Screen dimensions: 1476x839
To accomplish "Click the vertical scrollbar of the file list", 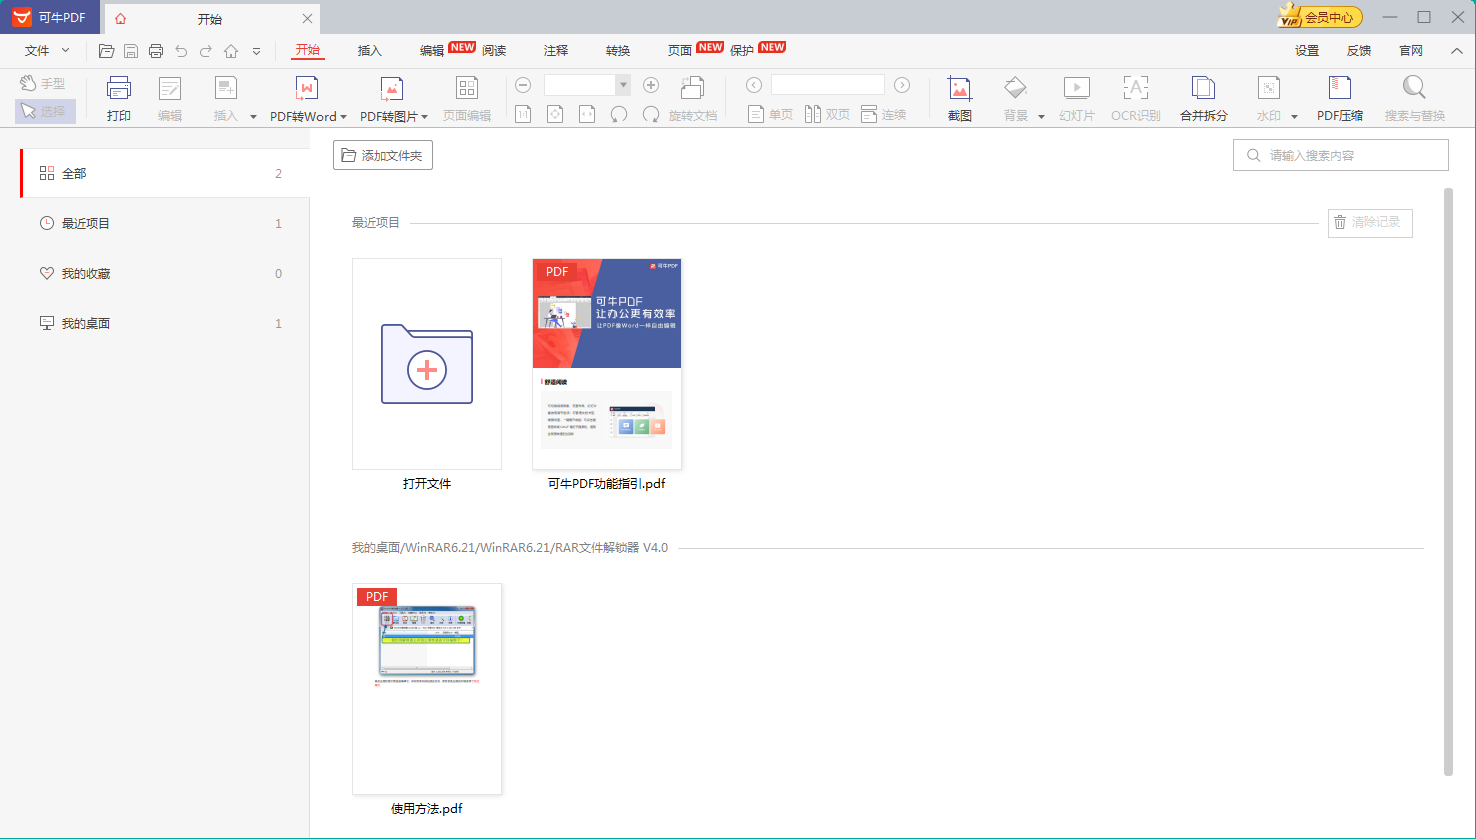I will (x=1448, y=480).
